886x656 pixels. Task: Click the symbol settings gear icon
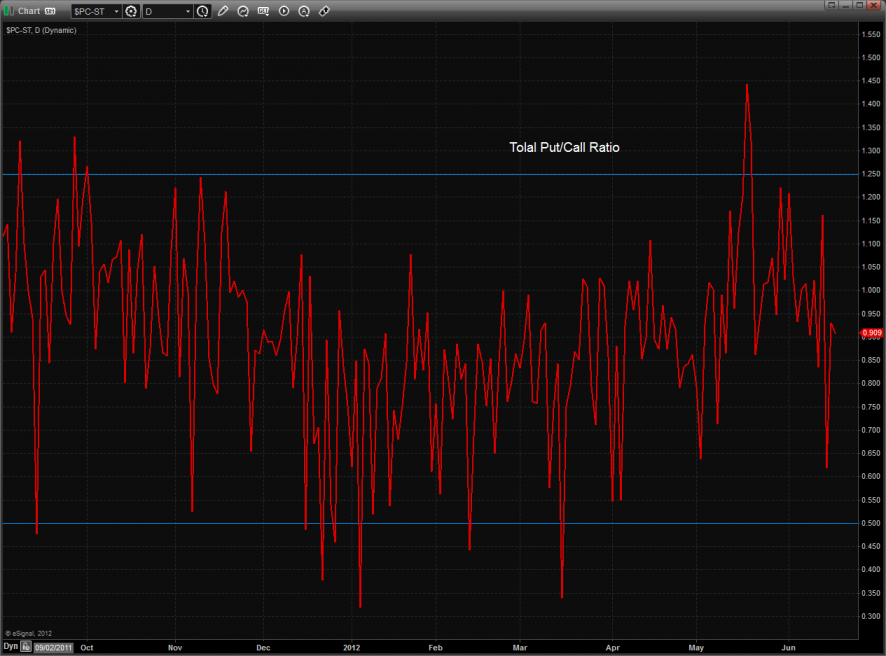(130, 11)
